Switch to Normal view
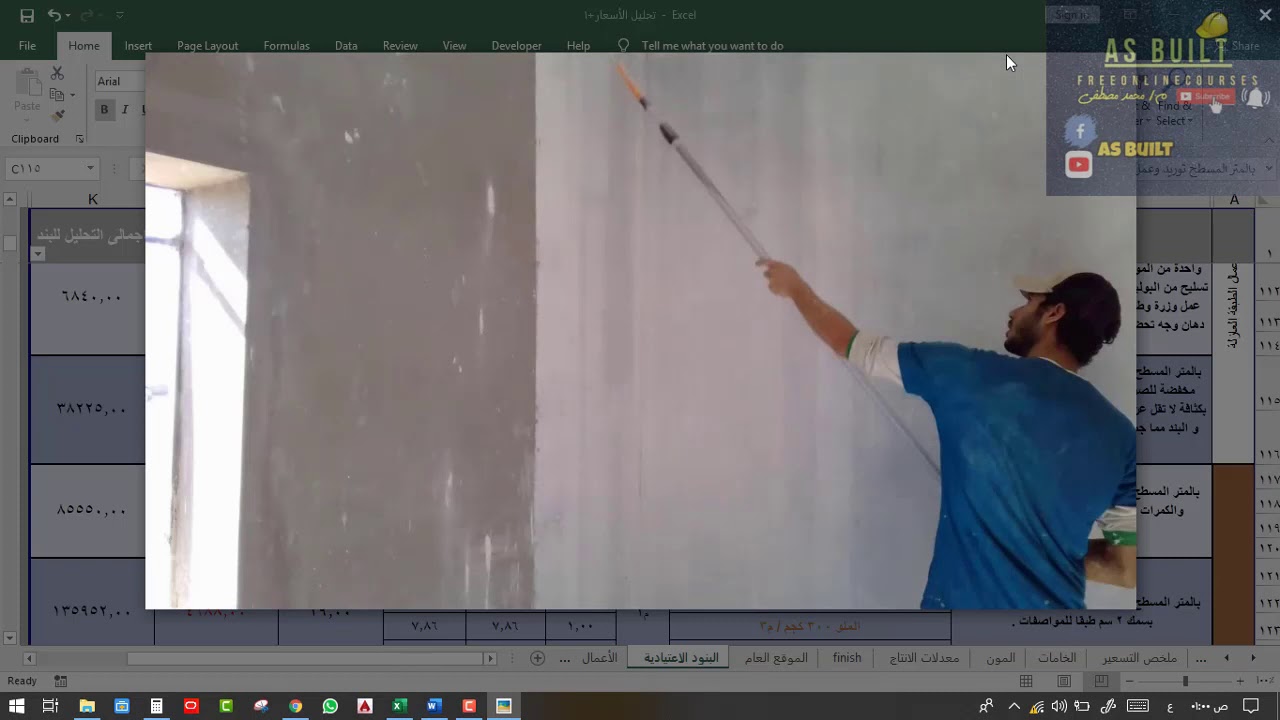 (1026, 681)
